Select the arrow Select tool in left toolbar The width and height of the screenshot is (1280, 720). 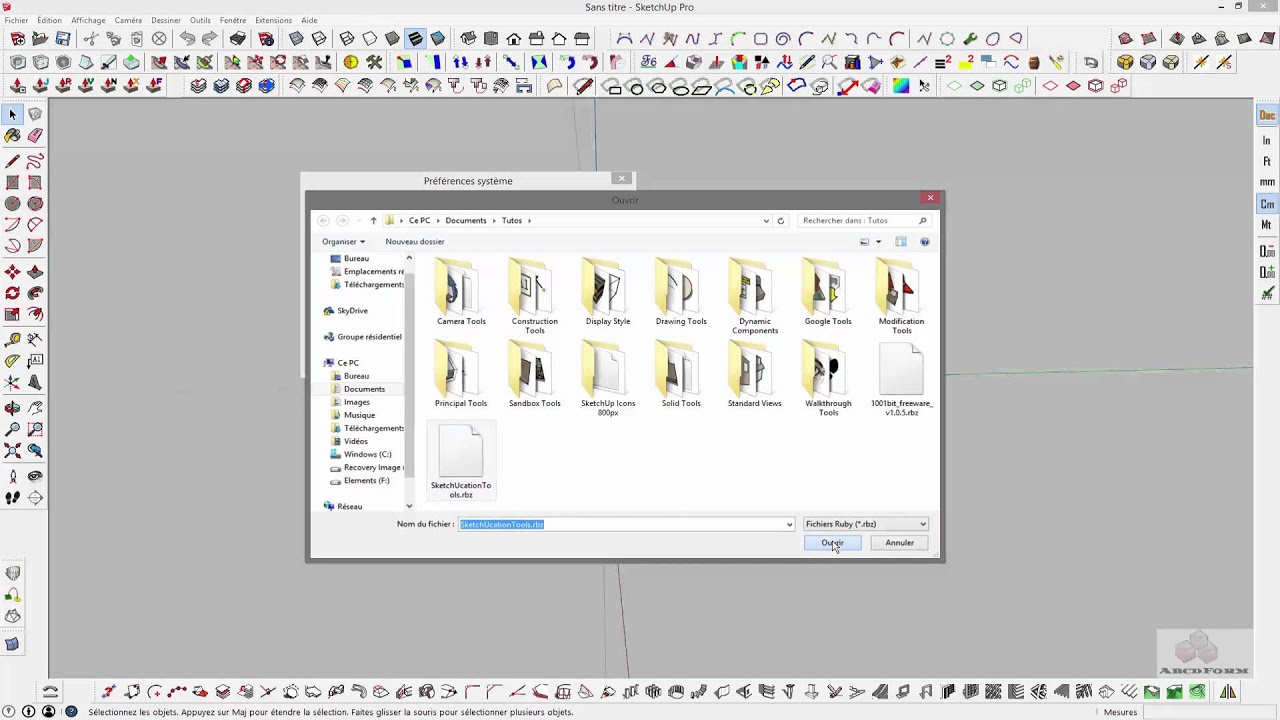[13, 115]
